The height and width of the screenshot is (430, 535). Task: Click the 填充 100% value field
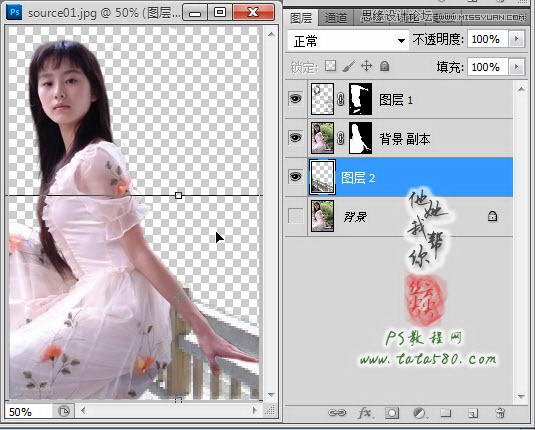click(x=488, y=66)
